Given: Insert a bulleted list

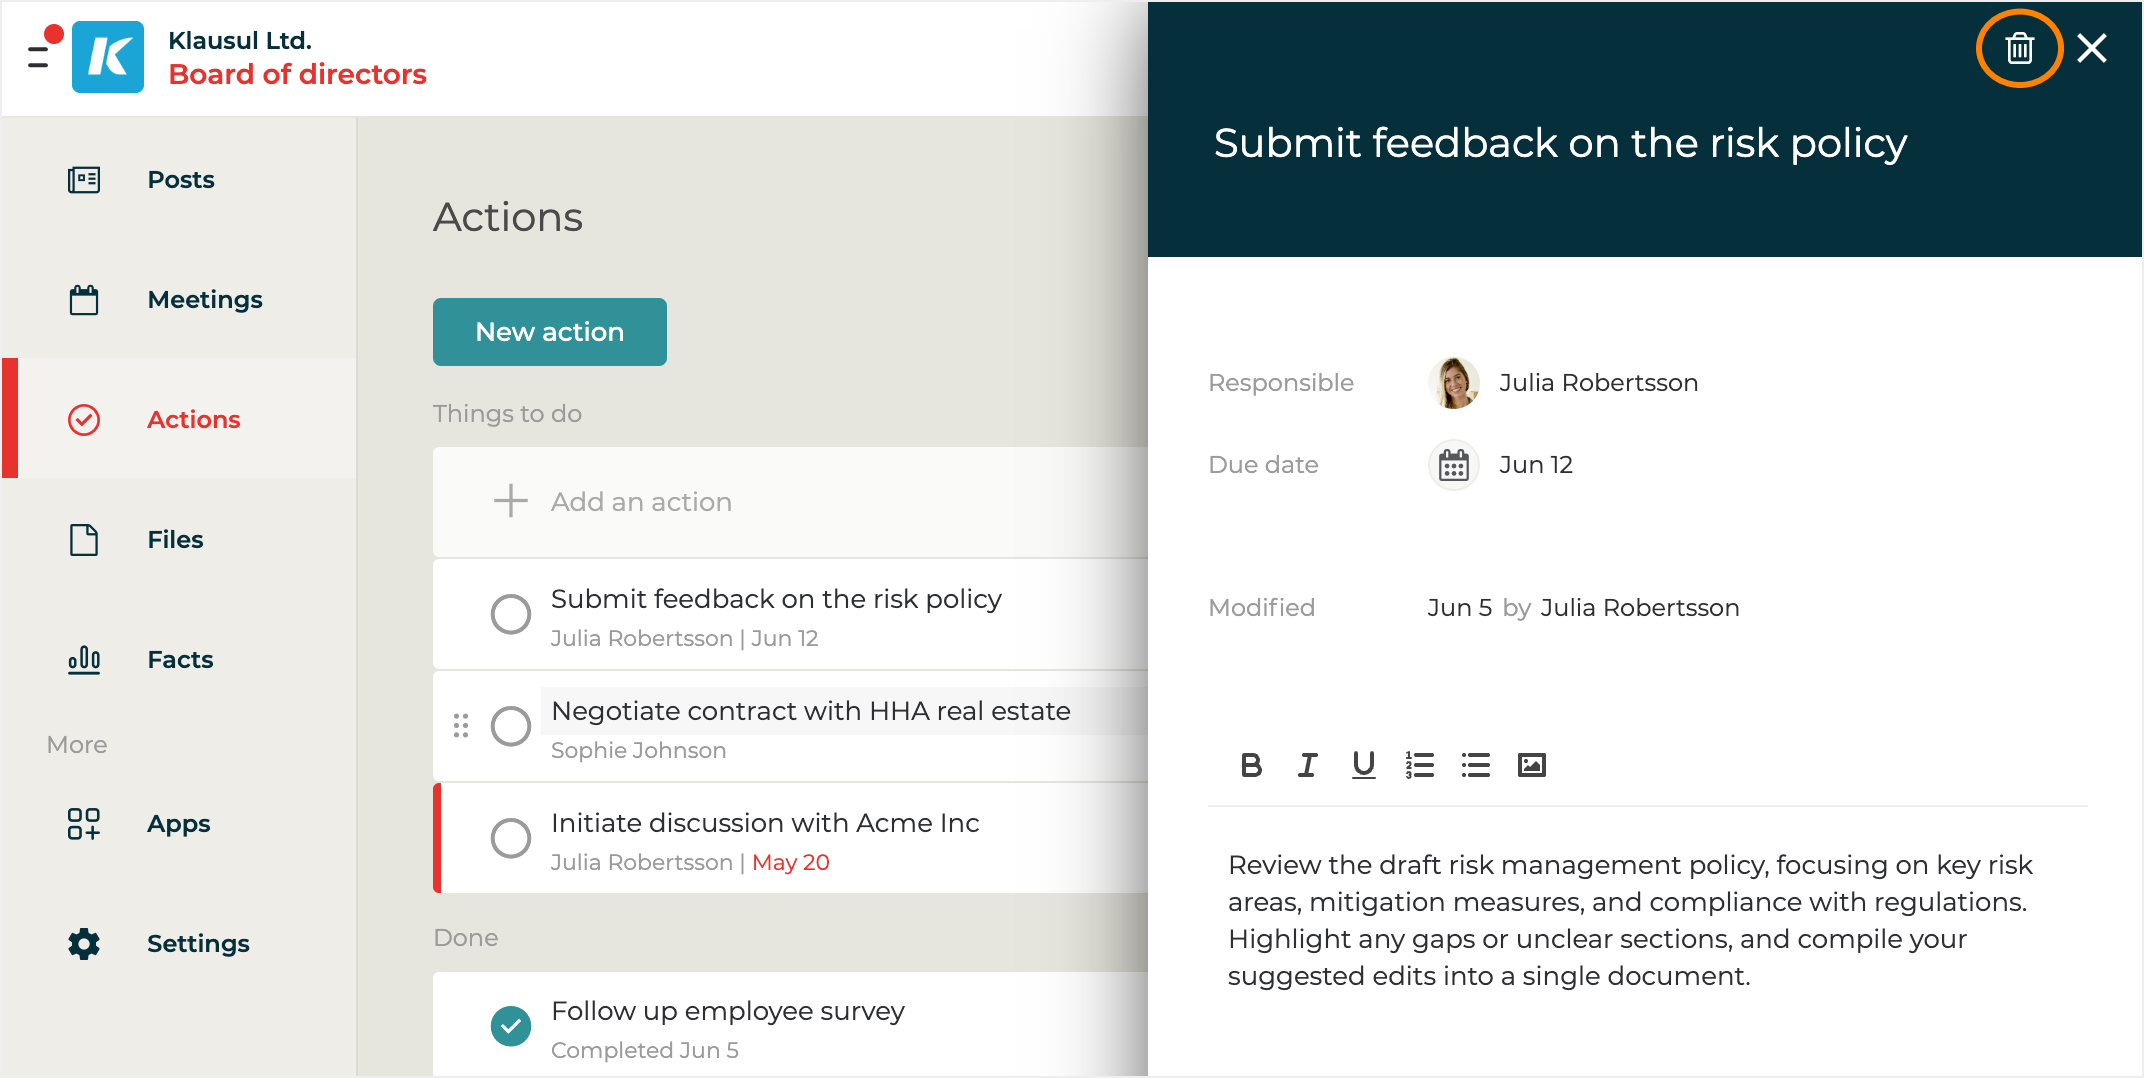Looking at the screenshot, I should (x=1475, y=765).
